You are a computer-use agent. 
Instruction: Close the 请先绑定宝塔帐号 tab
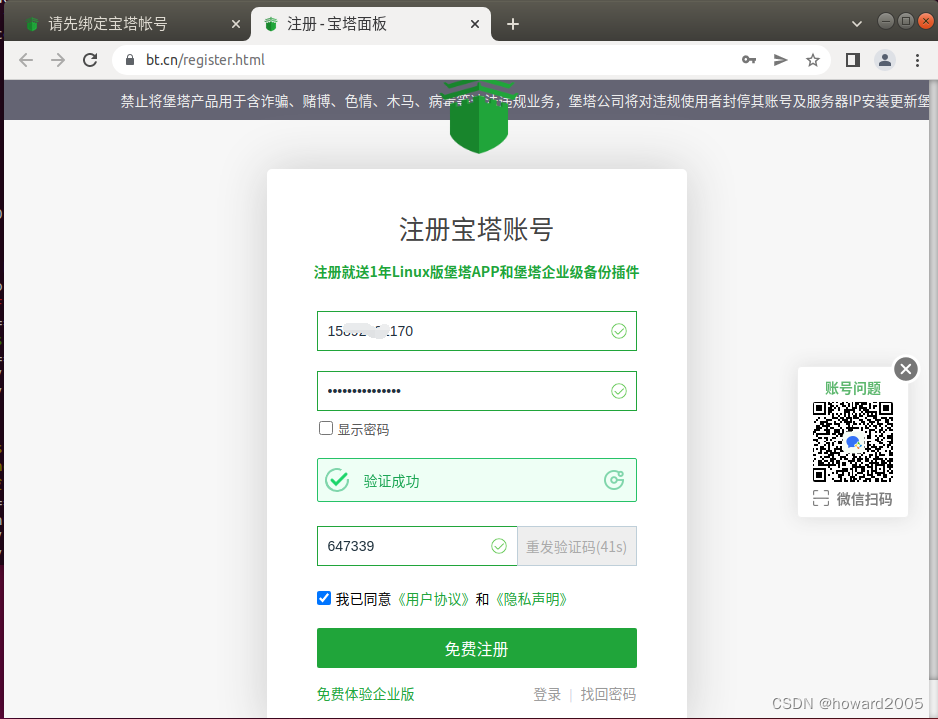[236, 24]
